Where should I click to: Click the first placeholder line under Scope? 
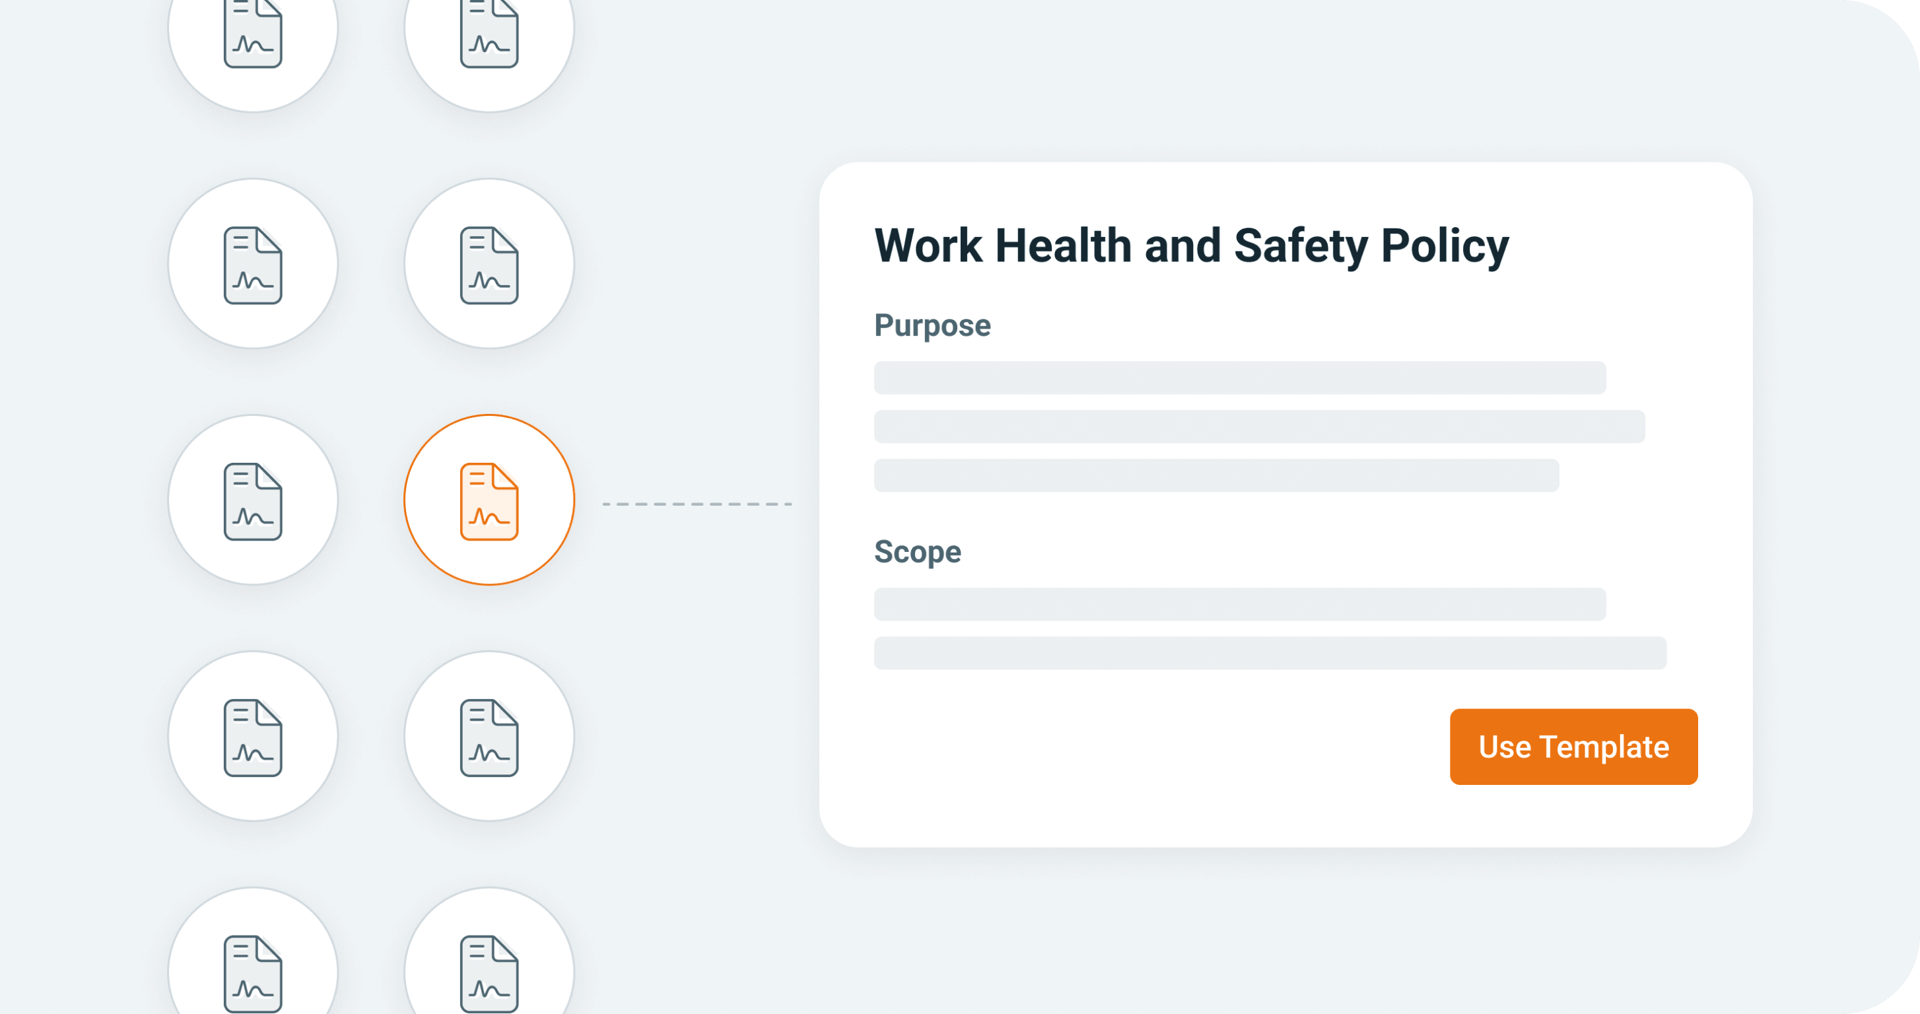[1240, 605]
